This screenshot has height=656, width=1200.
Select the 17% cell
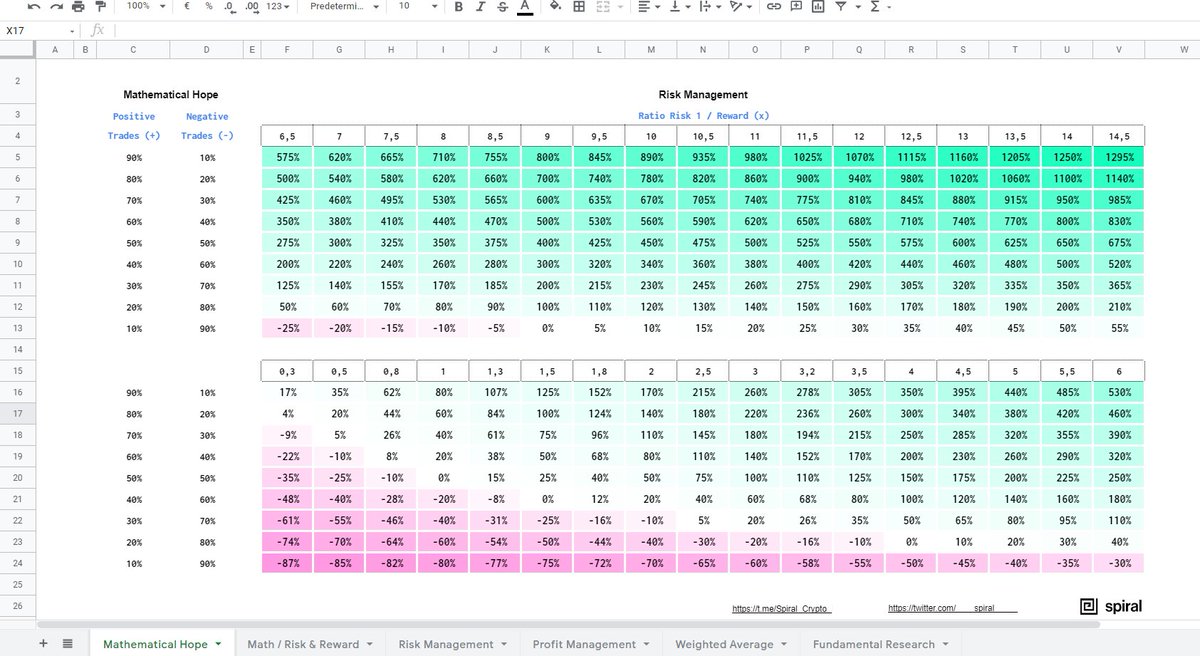click(x=286, y=392)
